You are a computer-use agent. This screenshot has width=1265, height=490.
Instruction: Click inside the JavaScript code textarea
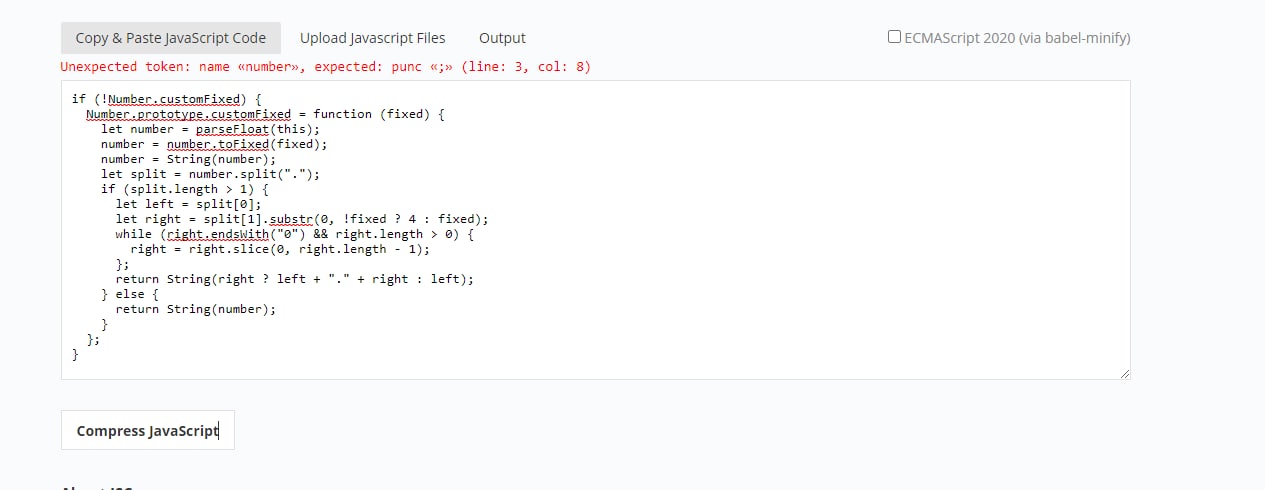pos(596,230)
